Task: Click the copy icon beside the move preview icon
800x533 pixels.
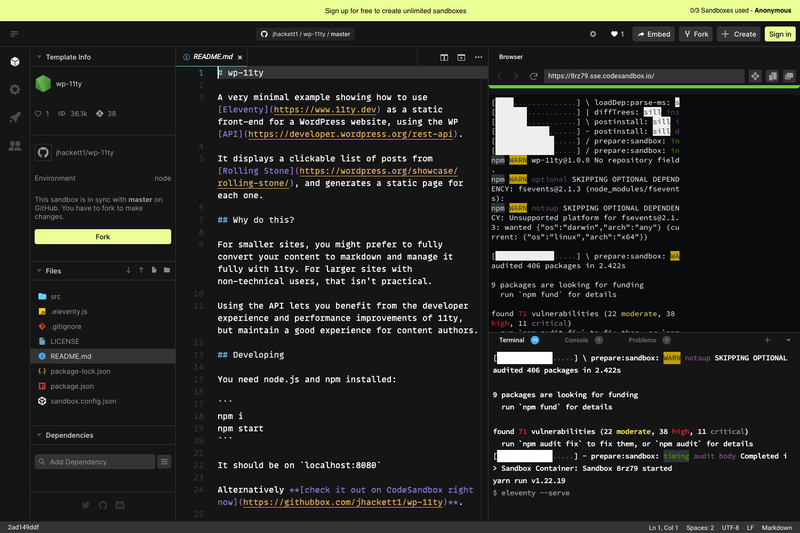Action: tap(772, 76)
